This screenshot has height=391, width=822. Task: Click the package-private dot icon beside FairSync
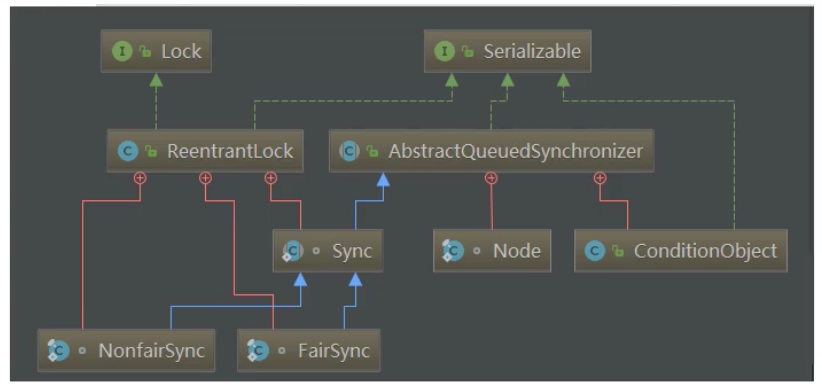pos(282,351)
